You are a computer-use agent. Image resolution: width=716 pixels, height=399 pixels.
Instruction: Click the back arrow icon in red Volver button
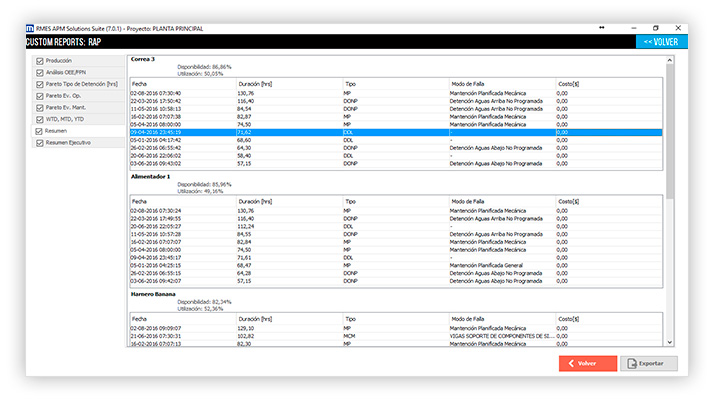(x=571, y=363)
